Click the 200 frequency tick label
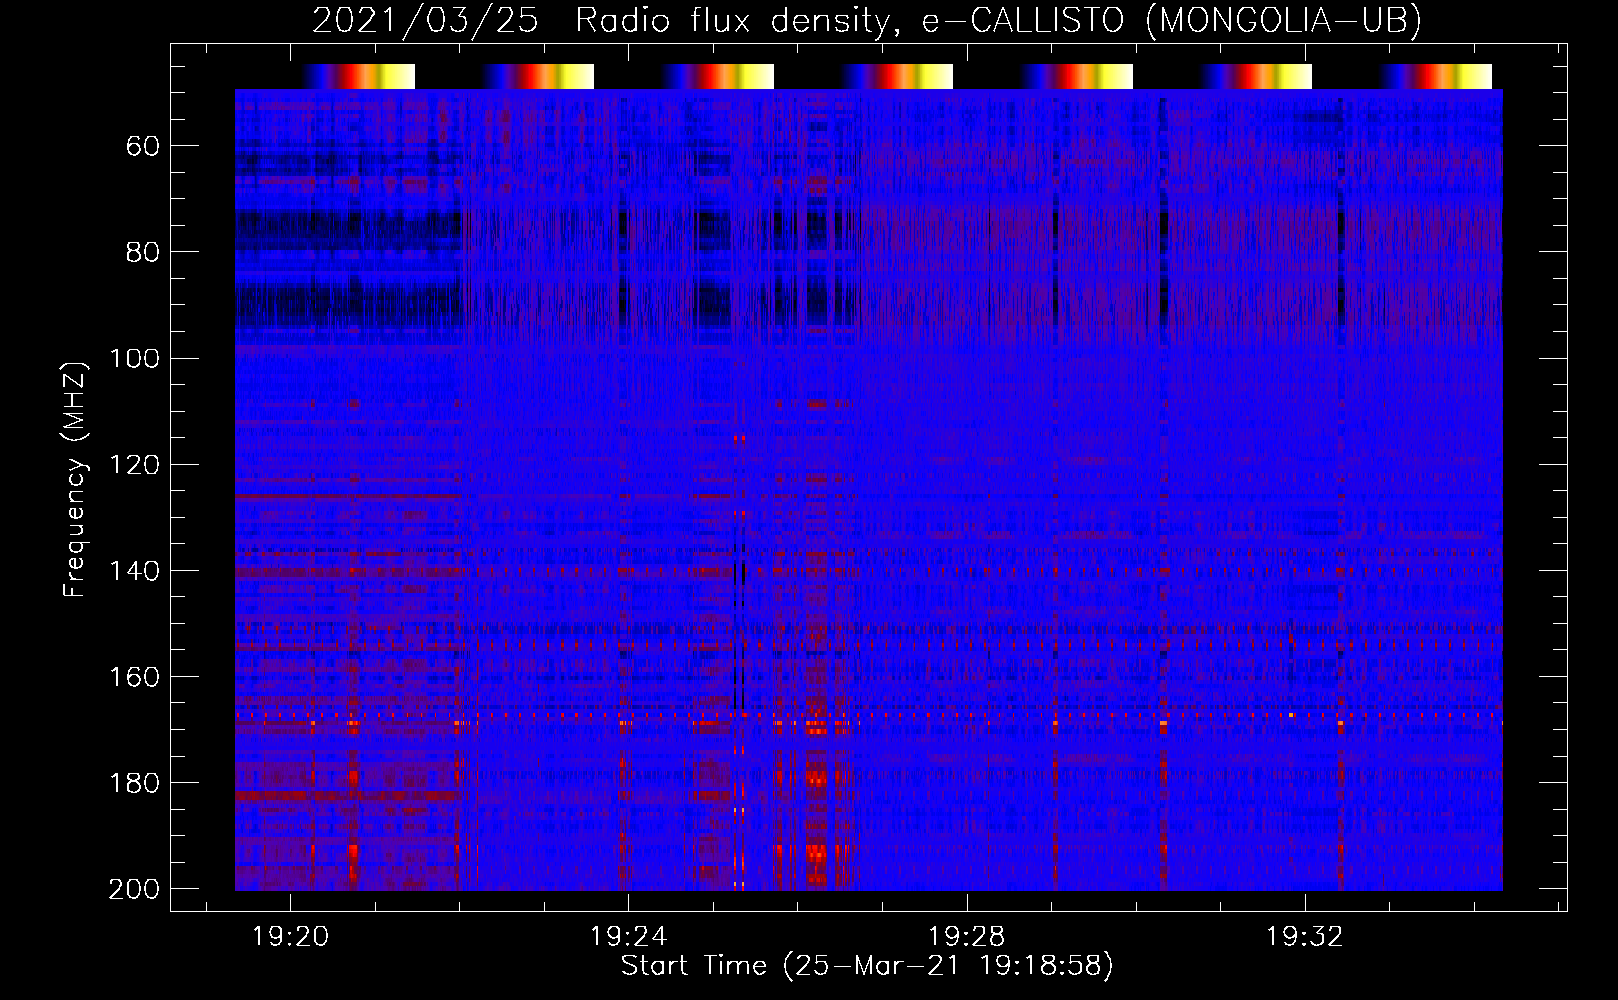The image size is (1618, 1000). coord(134,889)
